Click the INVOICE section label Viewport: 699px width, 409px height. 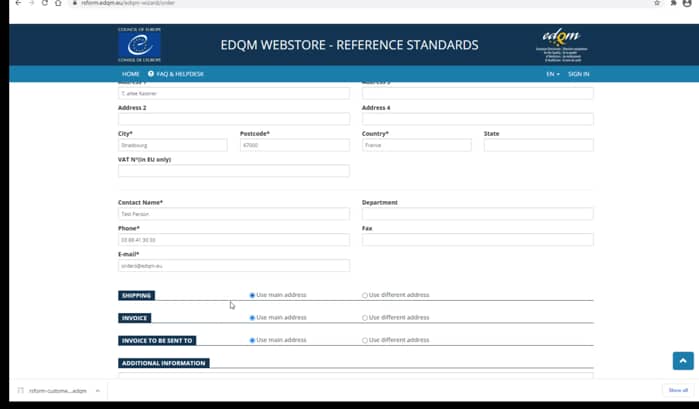coord(135,318)
